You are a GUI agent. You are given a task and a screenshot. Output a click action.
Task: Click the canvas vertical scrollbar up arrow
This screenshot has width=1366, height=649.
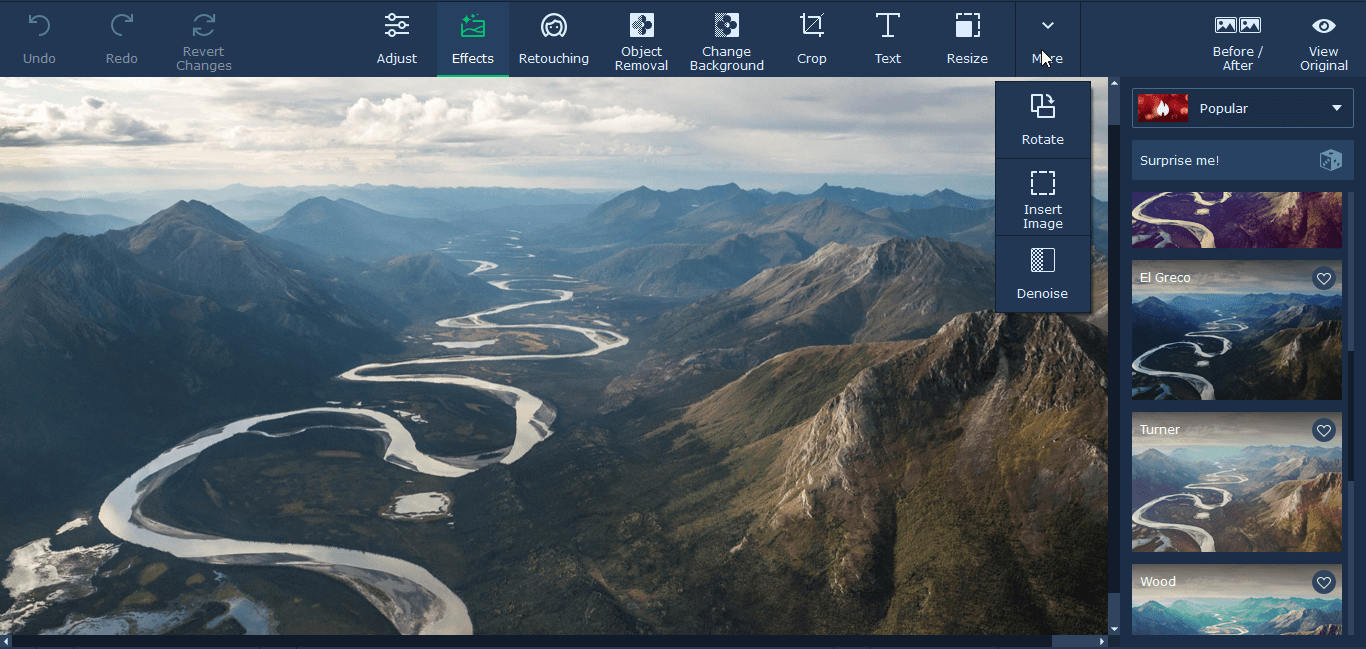[1114, 84]
